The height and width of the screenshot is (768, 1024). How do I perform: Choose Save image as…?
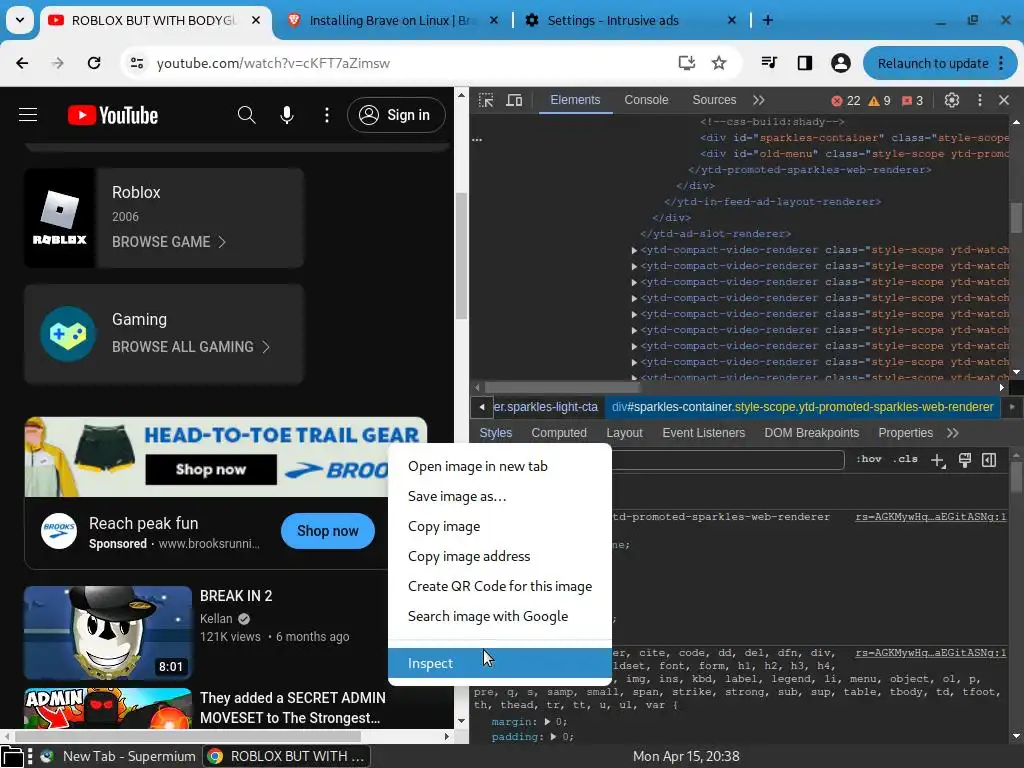(500, 496)
